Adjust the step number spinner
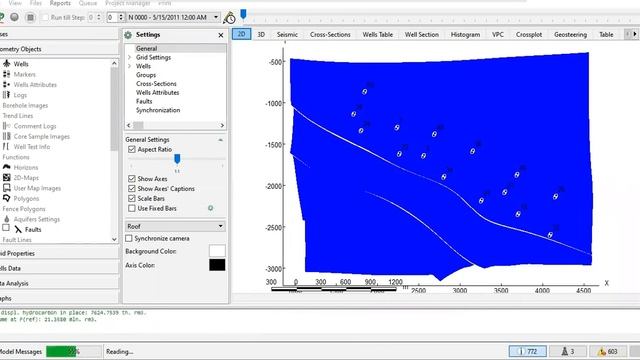This screenshot has width=640, height=360. pyautogui.click(x=120, y=17)
